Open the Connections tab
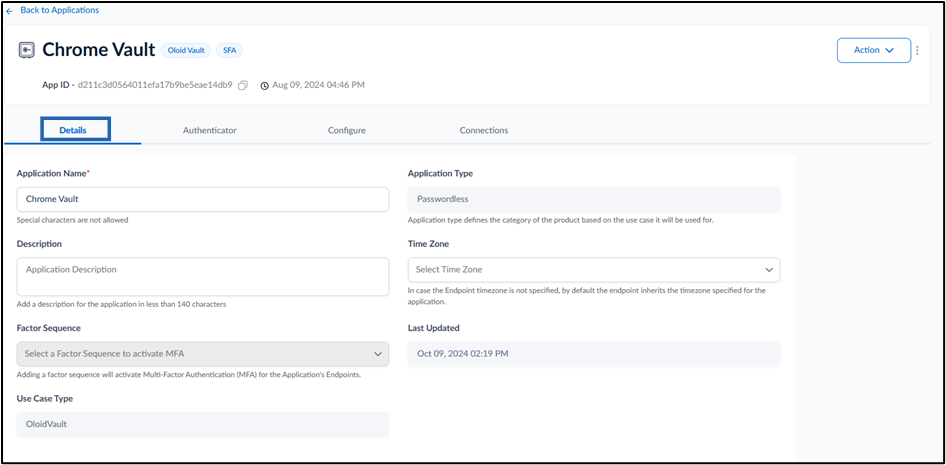This screenshot has width=946, height=465. pos(484,130)
